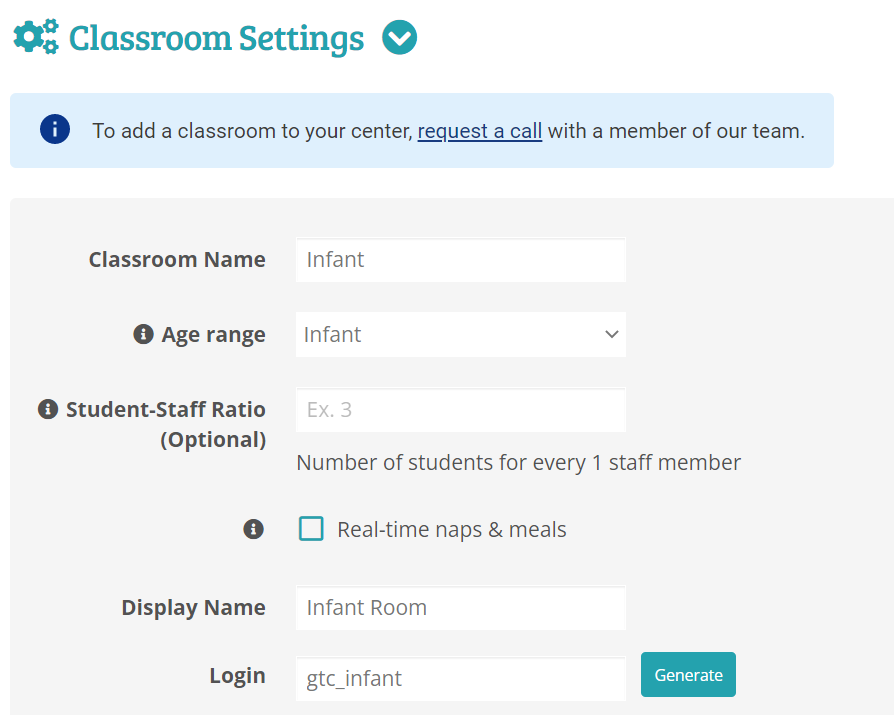Click the gears icon beside Classroom Settings

pos(33,36)
